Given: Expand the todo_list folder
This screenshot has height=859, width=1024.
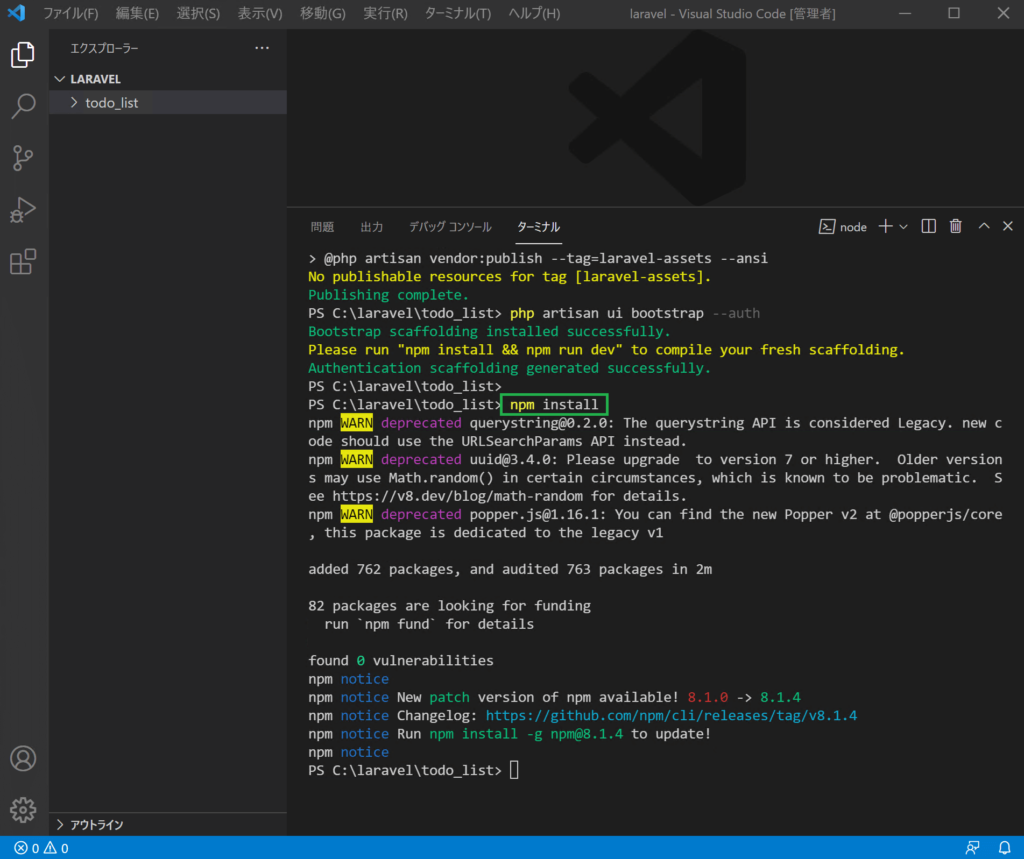Looking at the screenshot, I should click(74, 103).
